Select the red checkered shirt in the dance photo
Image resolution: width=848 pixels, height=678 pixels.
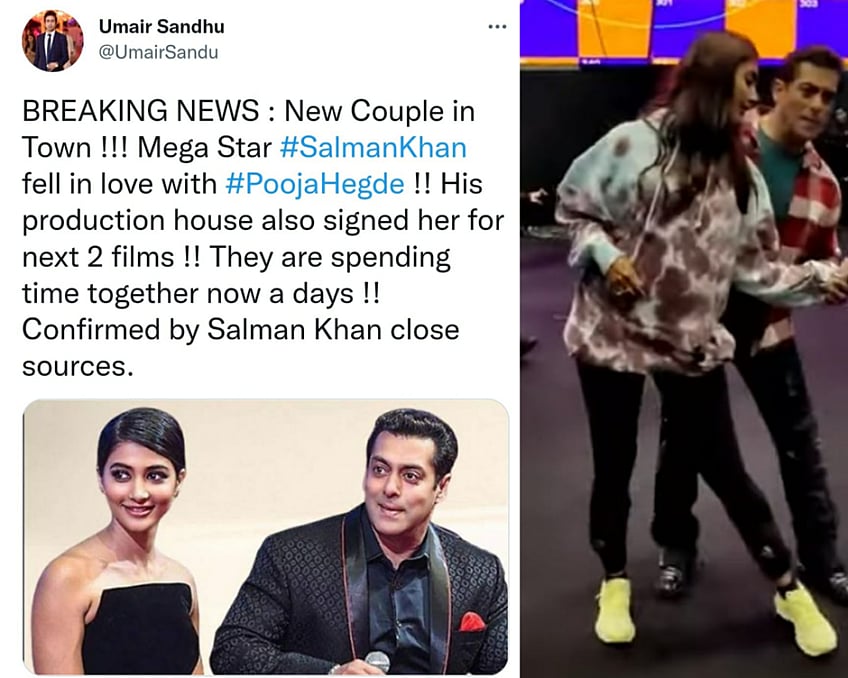click(x=806, y=216)
